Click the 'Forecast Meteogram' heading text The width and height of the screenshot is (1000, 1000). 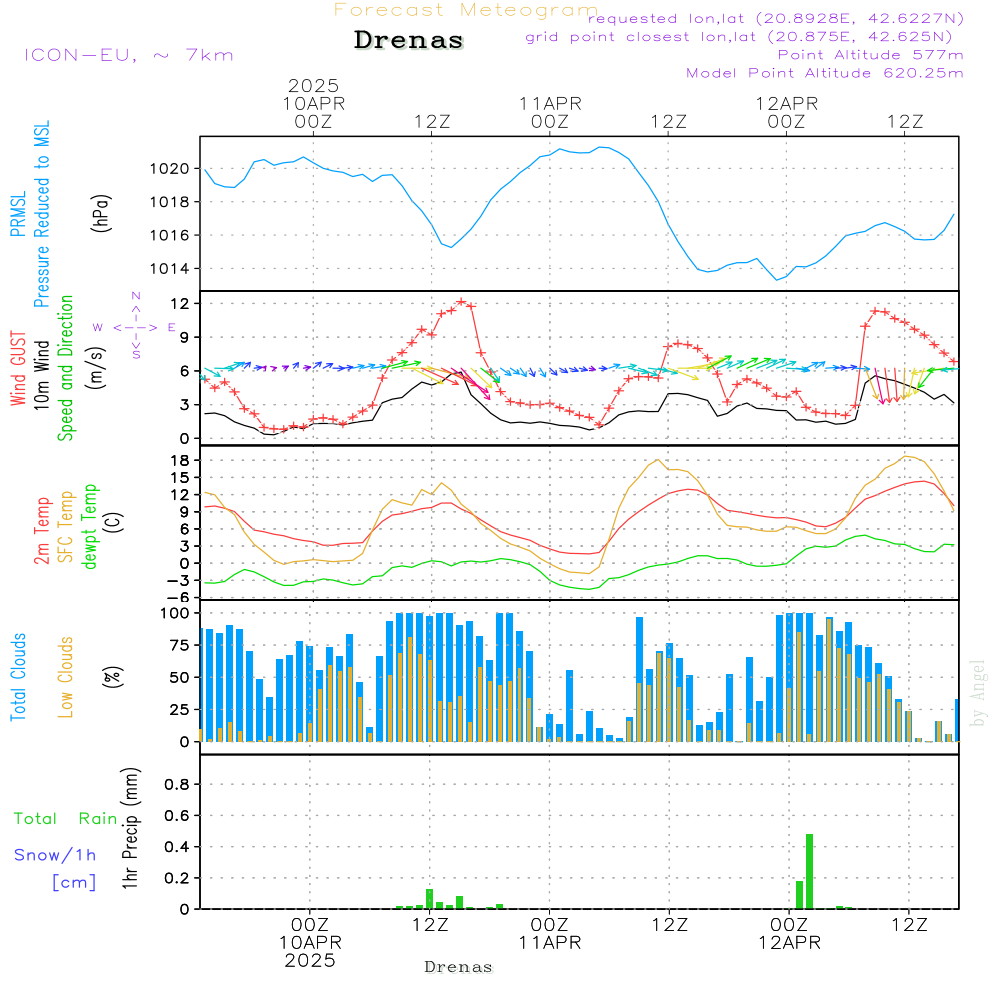[x=466, y=10]
